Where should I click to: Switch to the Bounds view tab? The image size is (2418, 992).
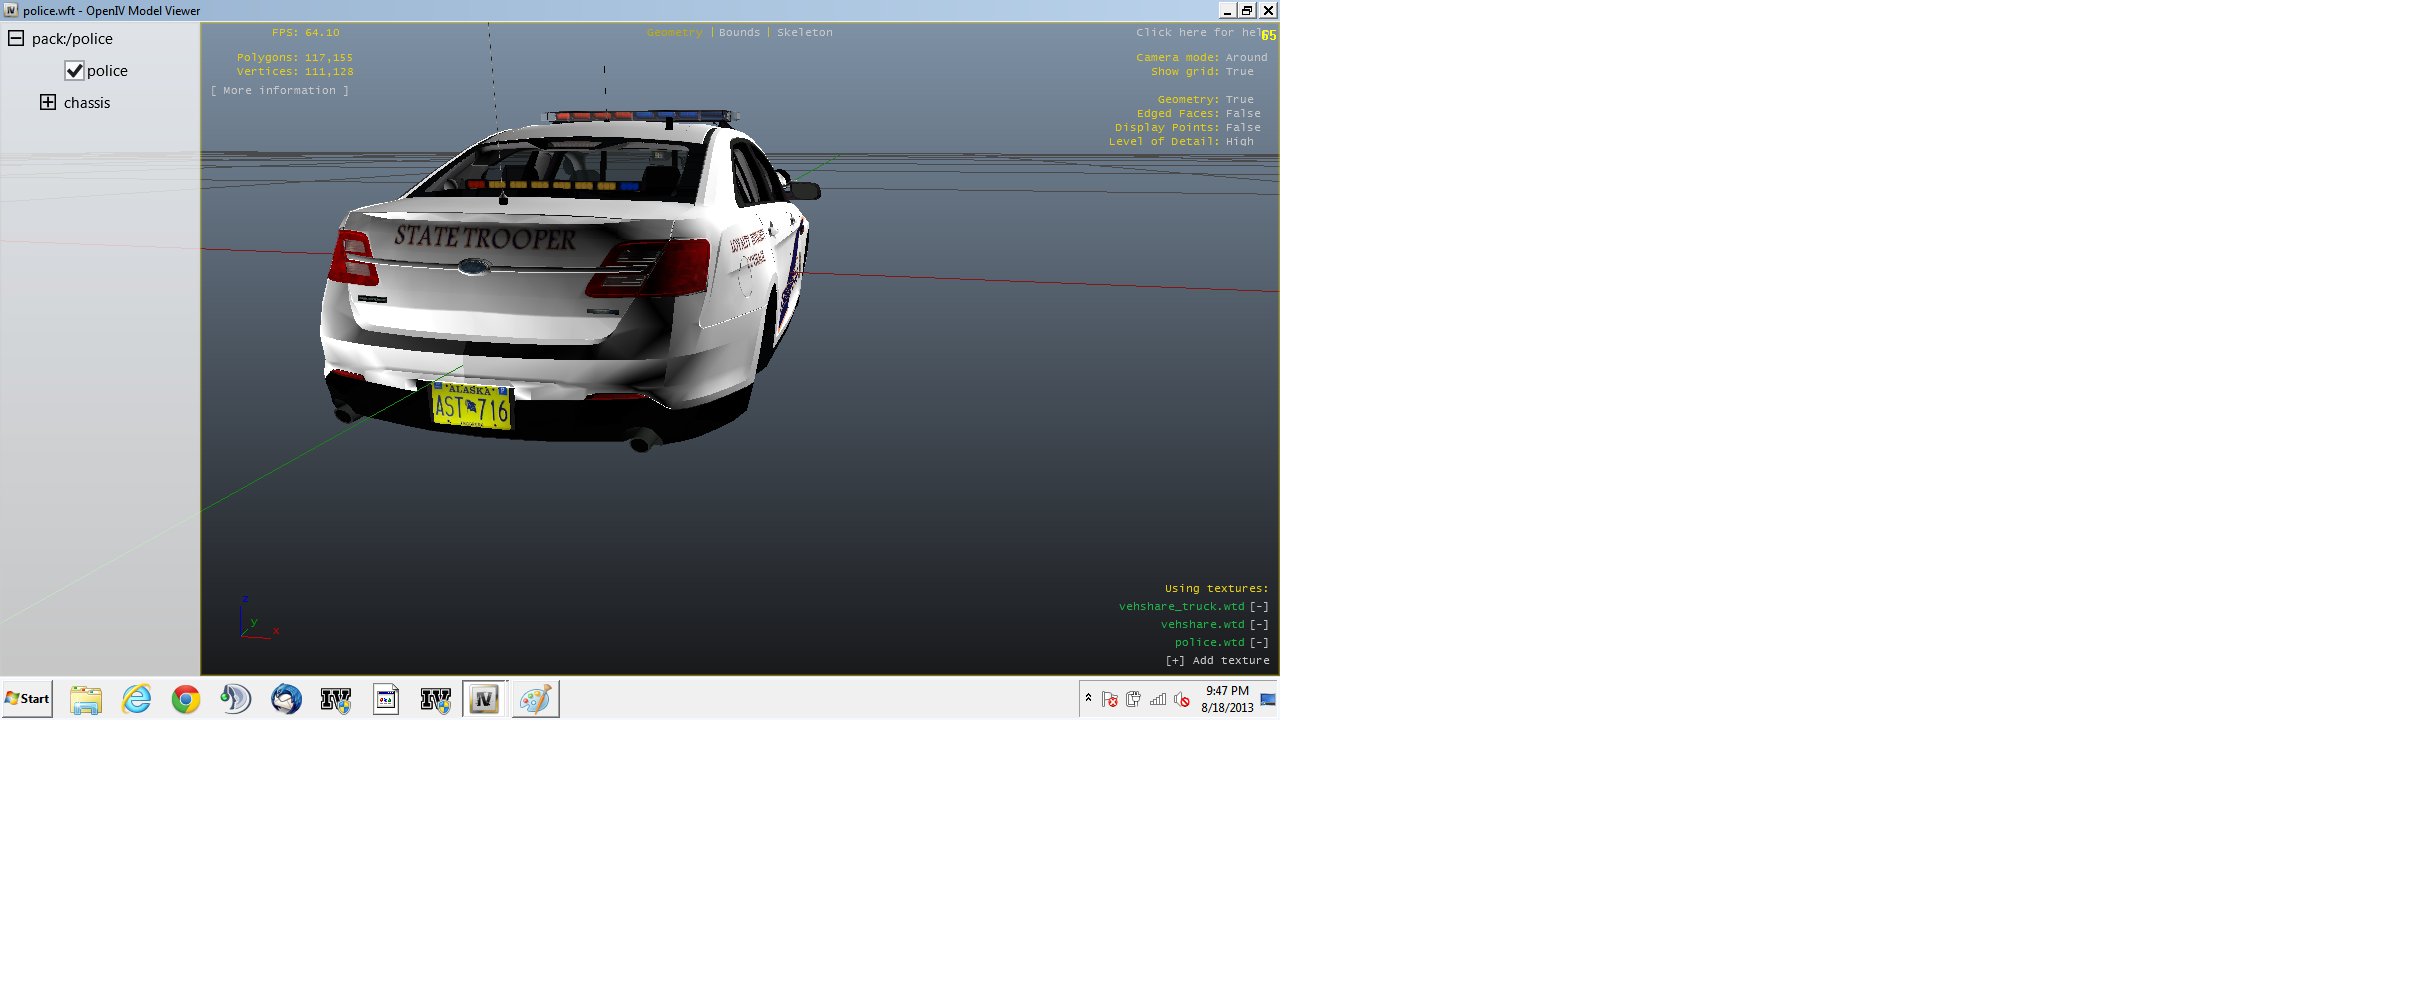(x=739, y=33)
